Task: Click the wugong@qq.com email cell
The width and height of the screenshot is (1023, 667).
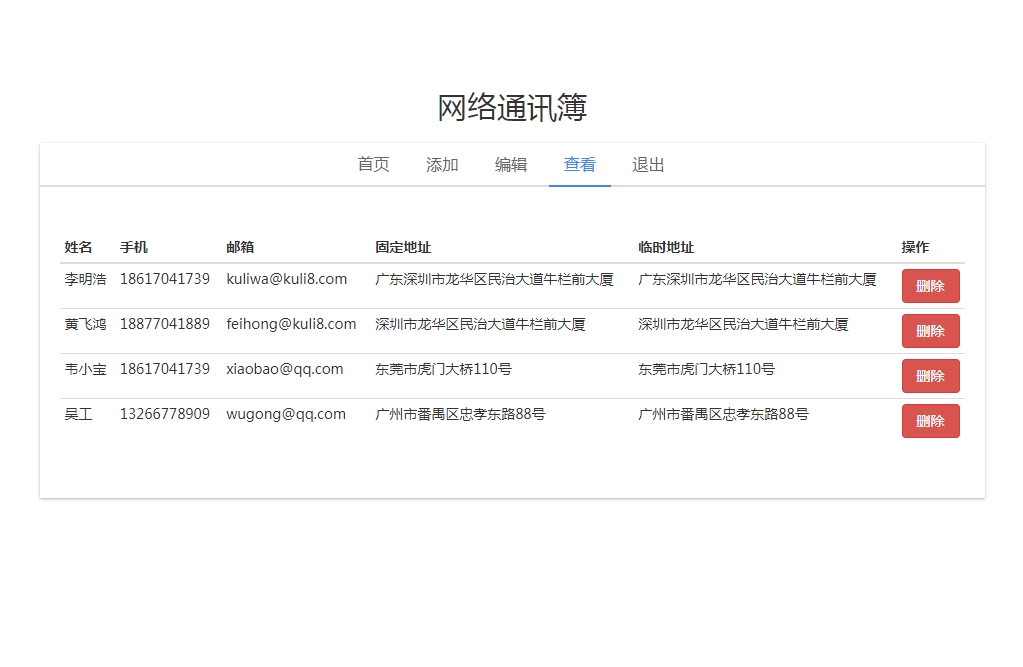Action: (x=286, y=414)
